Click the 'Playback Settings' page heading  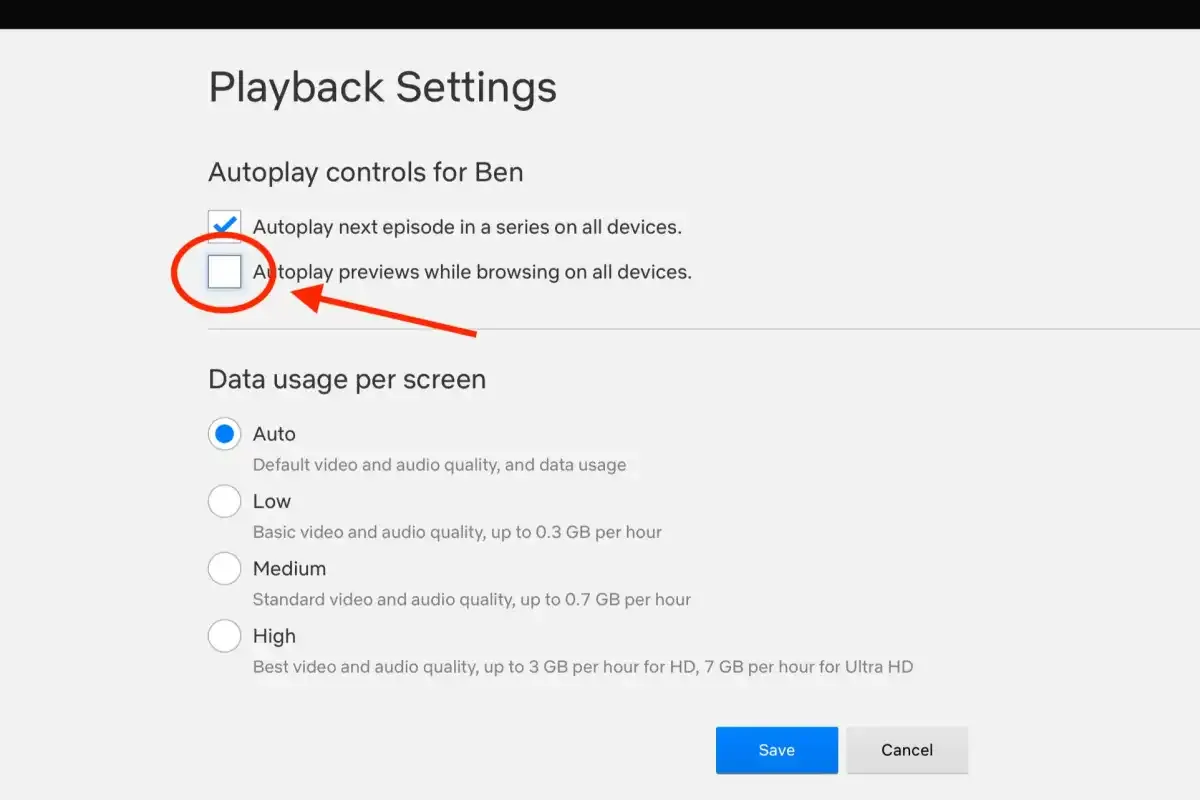click(382, 87)
